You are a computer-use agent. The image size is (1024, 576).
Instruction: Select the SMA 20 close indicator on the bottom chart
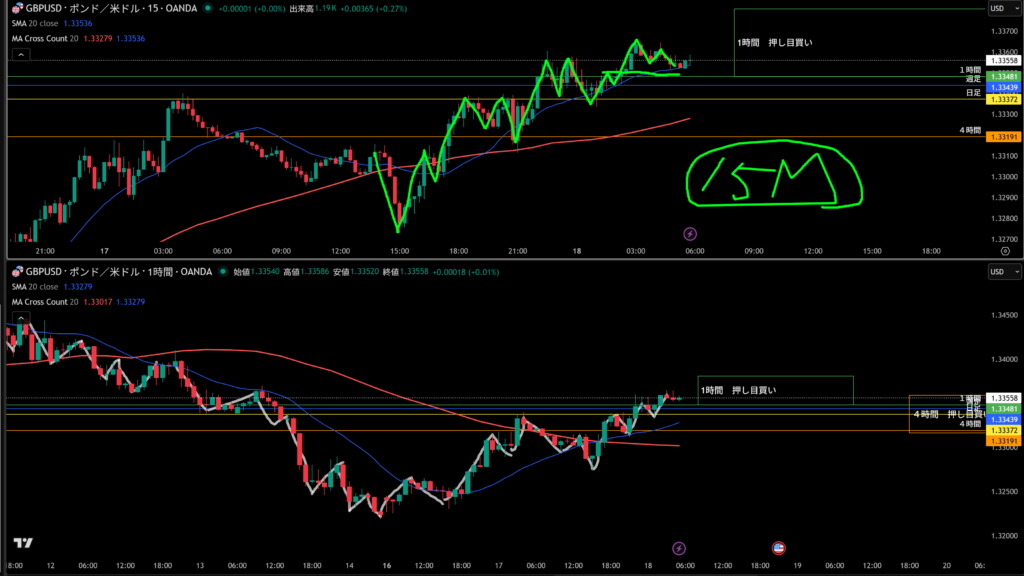[x=36, y=286]
